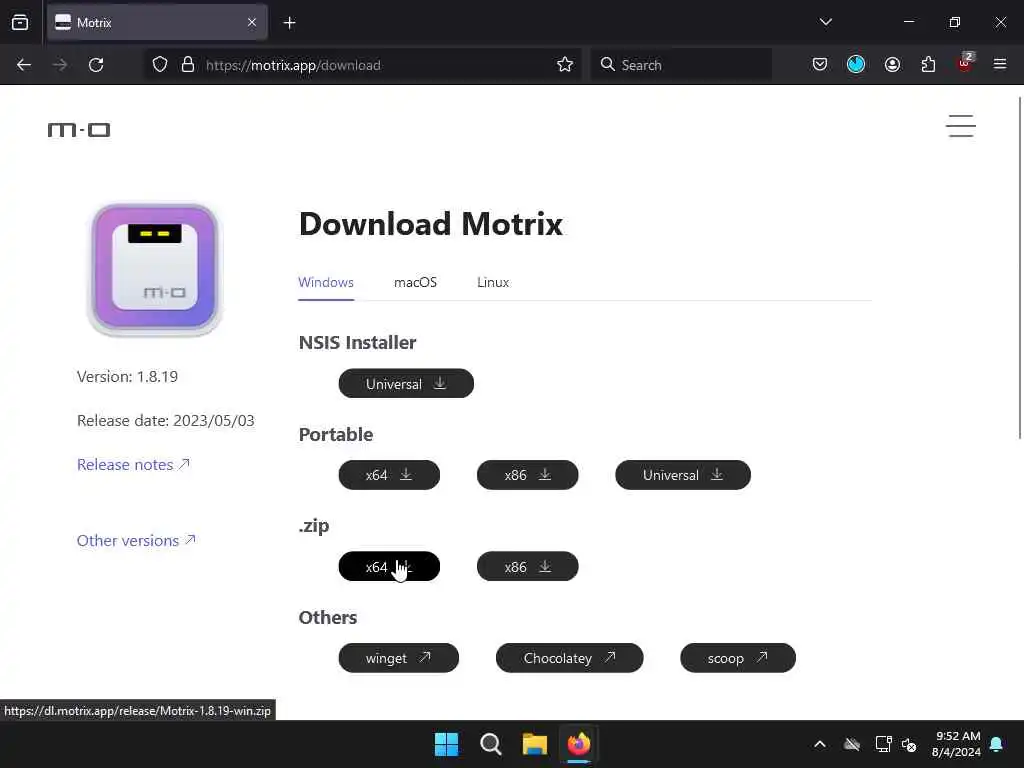Click the .zip section heading
Image resolution: width=1024 pixels, height=768 pixels.
coord(313,526)
